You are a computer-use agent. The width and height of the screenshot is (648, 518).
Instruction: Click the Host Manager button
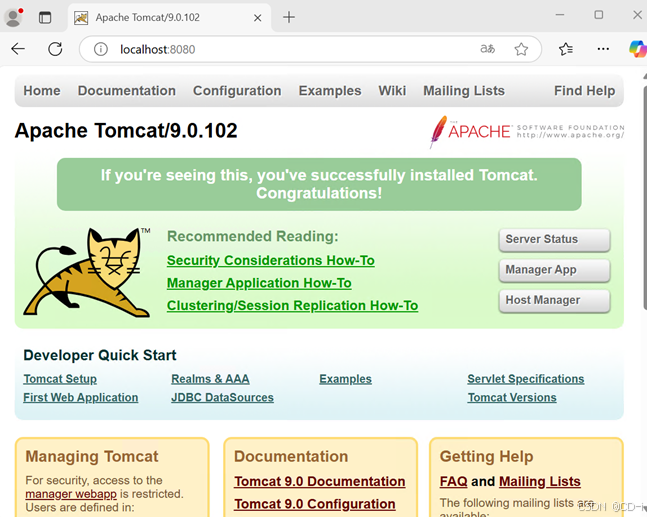(x=554, y=301)
